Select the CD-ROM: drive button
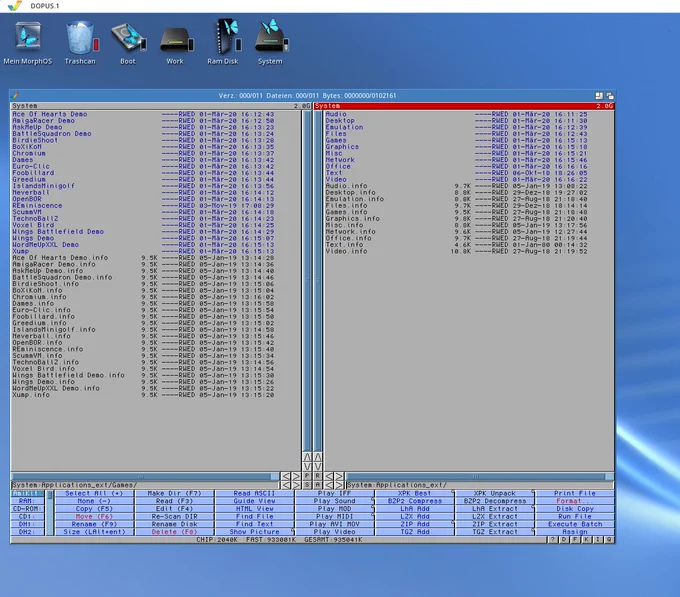680x597 pixels. pos(27,509)
